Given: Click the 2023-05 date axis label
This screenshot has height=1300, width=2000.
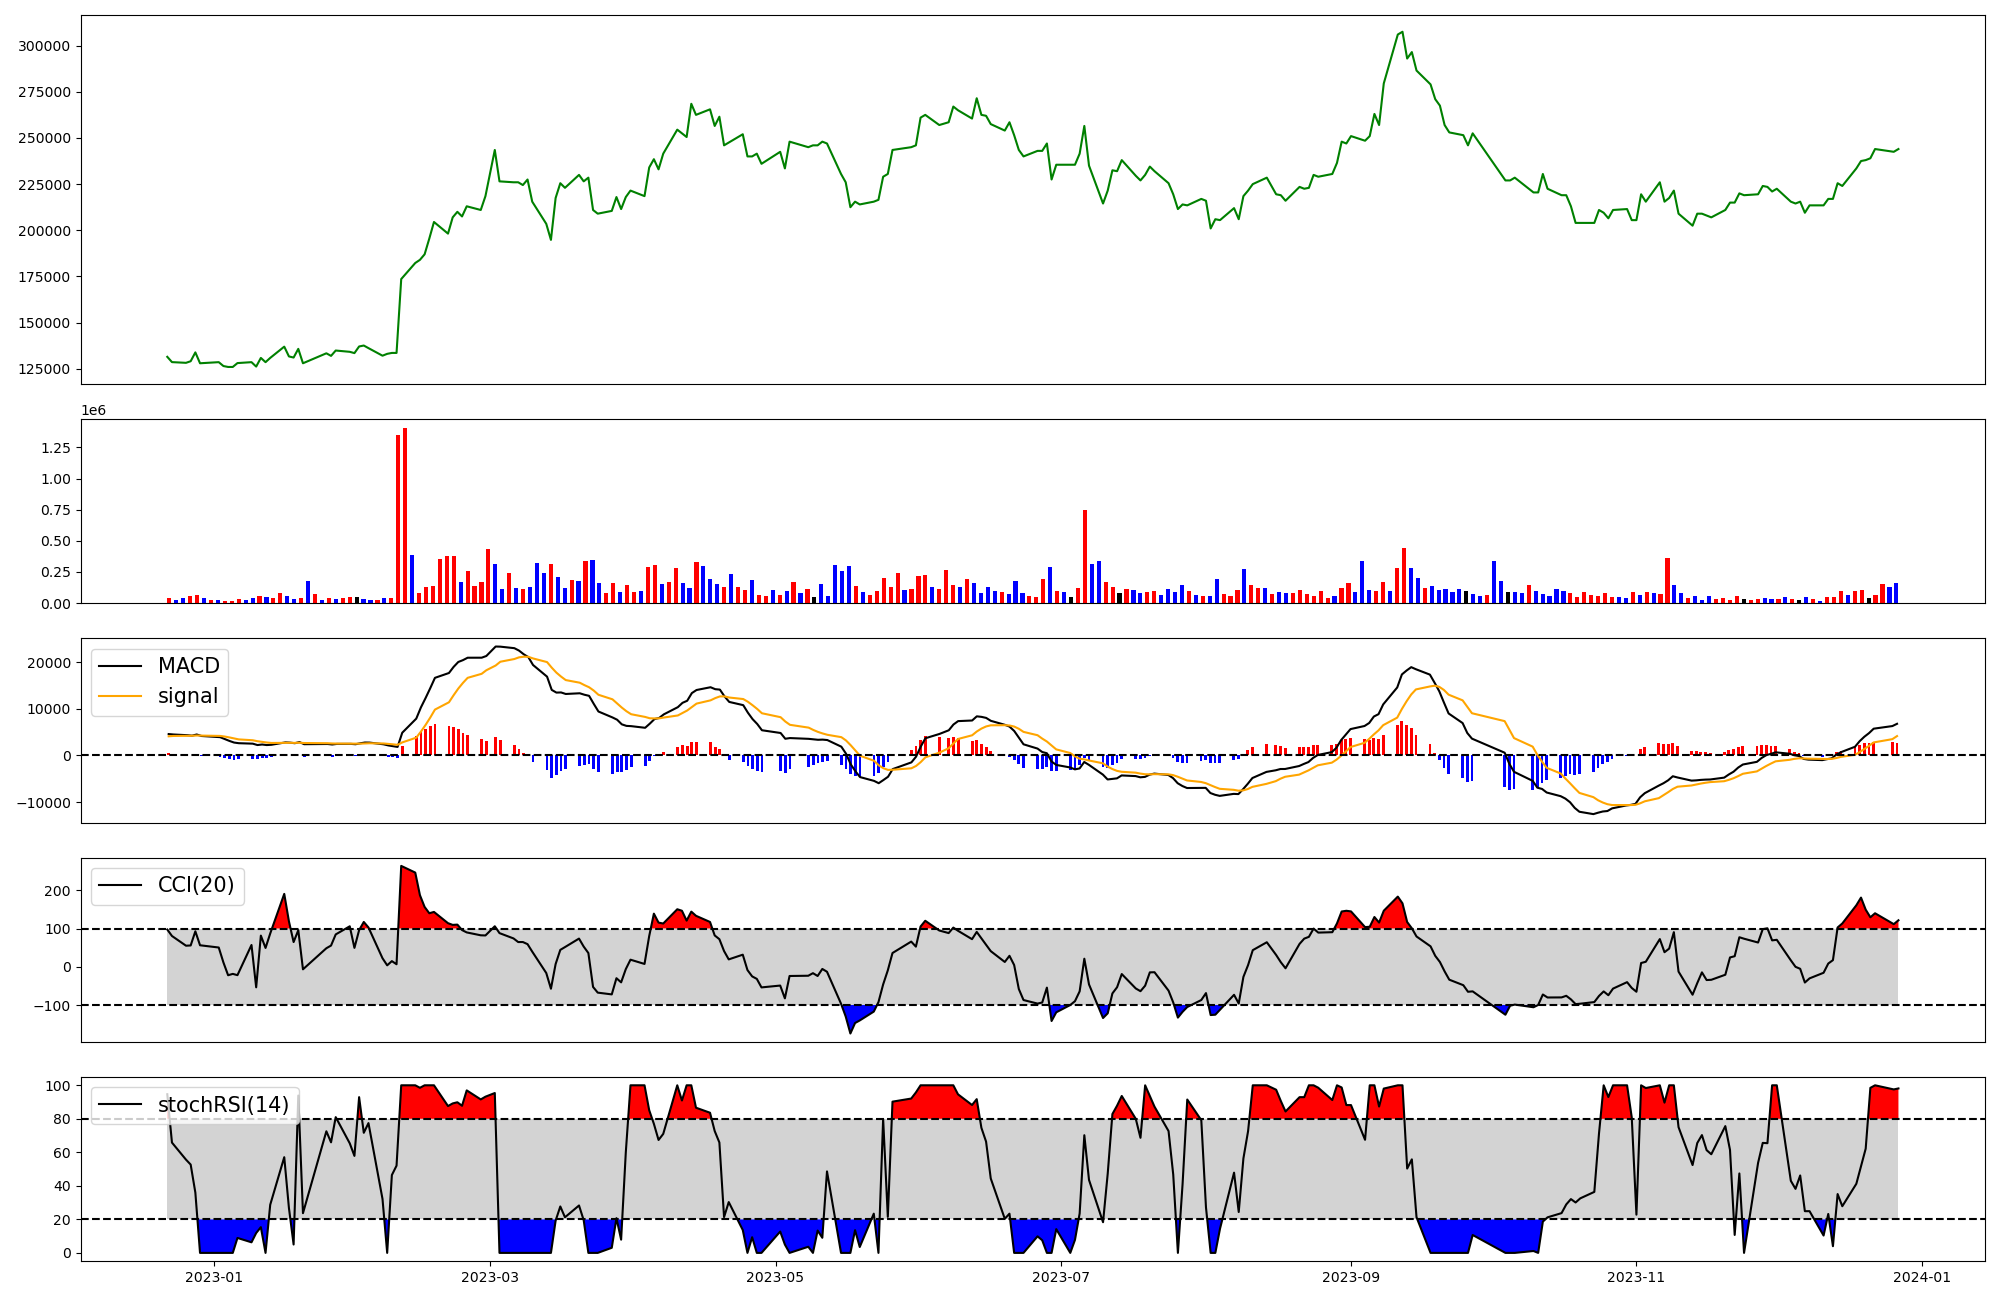Looking at the screenshot, I should point(775,1277).
